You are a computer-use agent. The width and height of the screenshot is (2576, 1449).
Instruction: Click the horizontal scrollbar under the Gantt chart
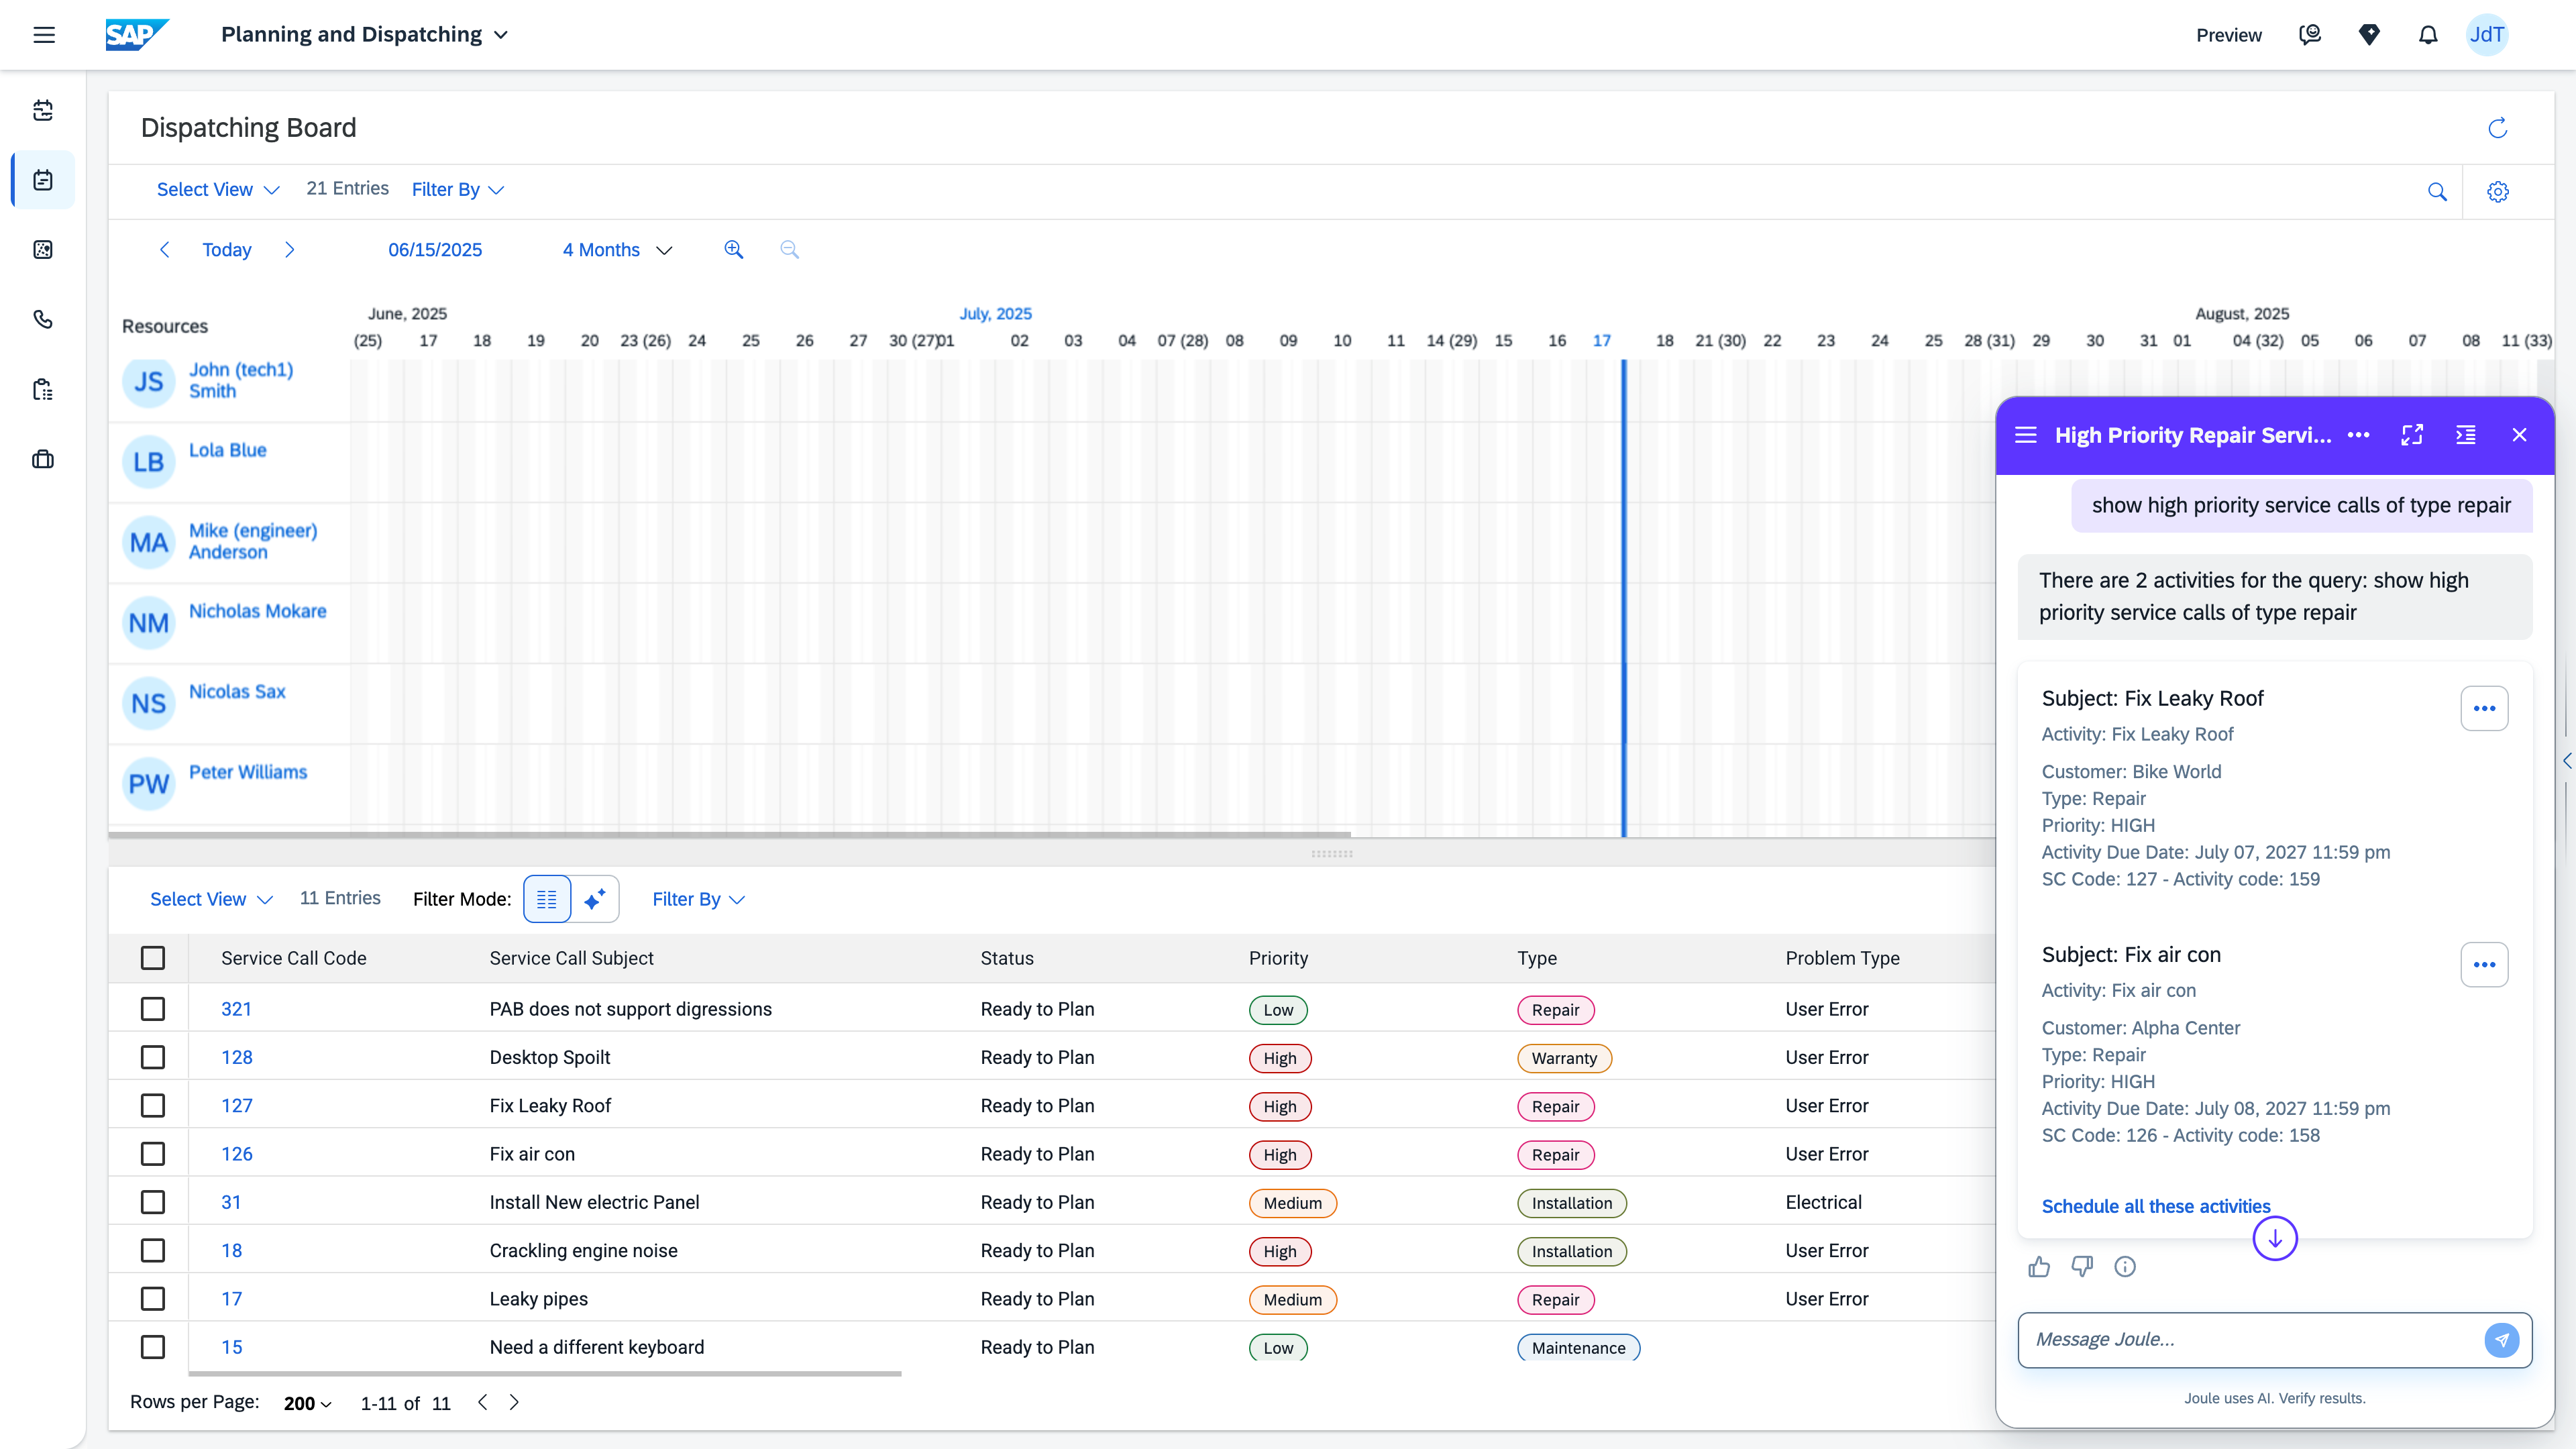pyautogui.click(x=730, y=833)
